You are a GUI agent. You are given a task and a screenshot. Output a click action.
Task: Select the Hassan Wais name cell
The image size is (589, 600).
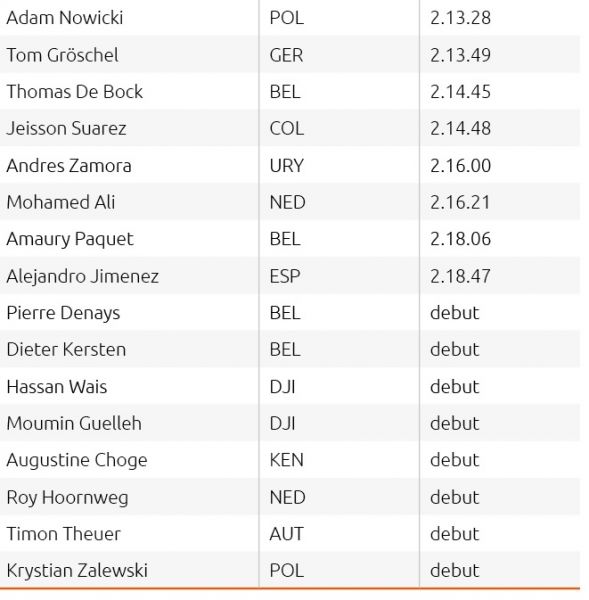pyautogui.click(x=129, y=386)
